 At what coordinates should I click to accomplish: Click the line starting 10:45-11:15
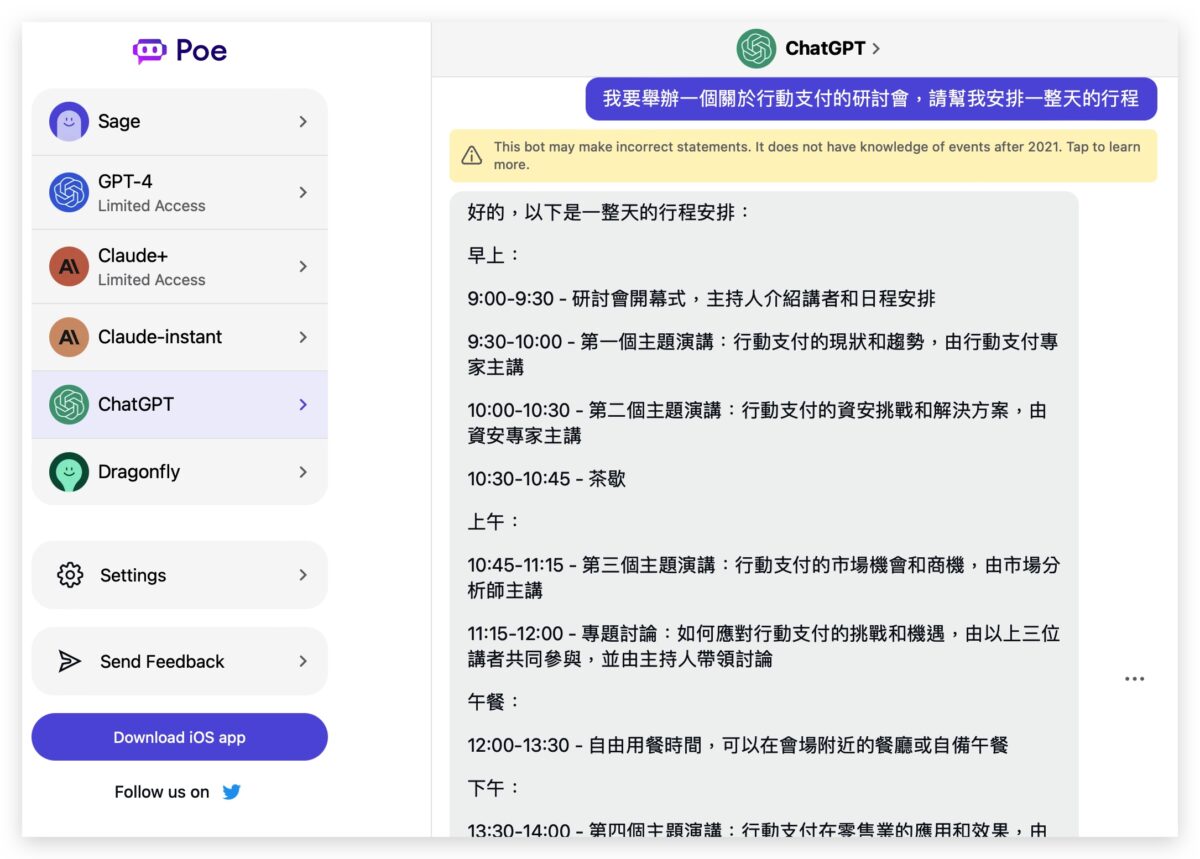763,578
